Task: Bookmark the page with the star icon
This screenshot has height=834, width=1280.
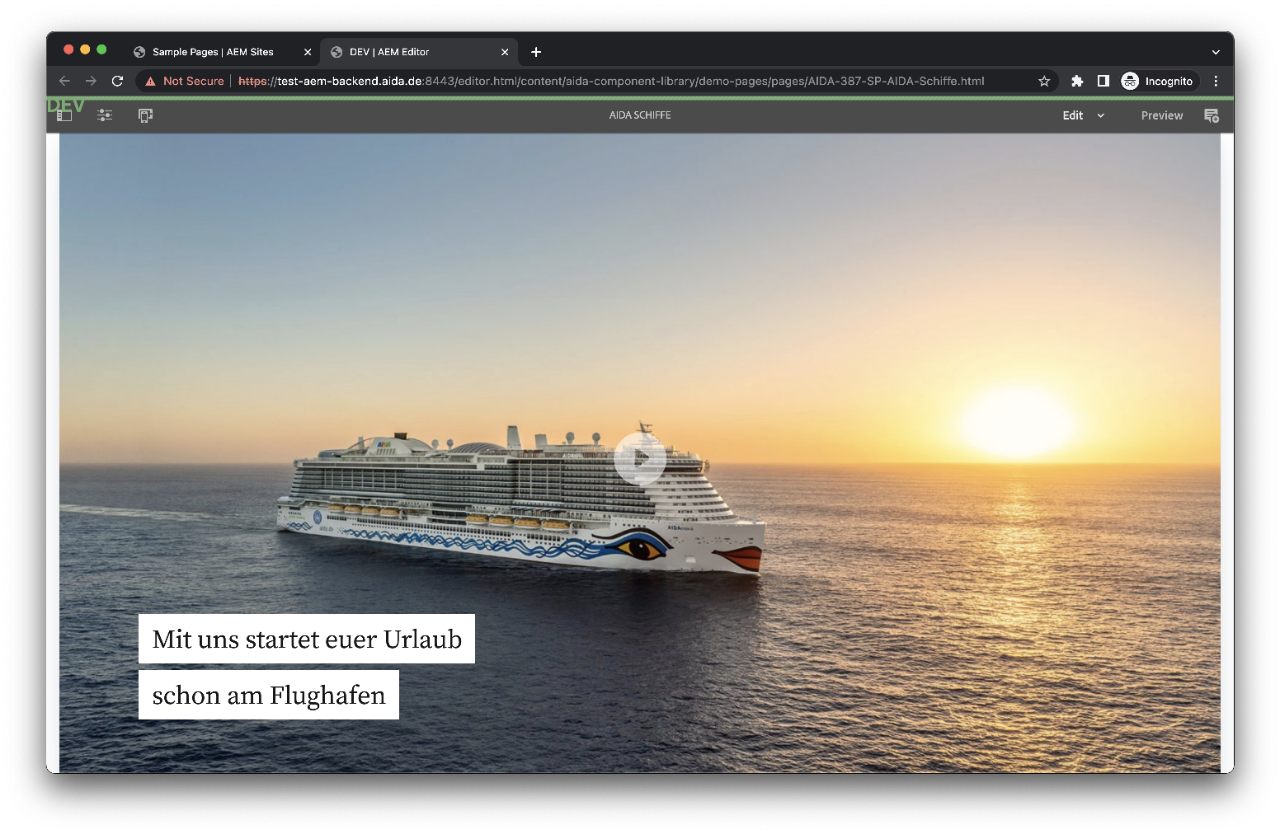Action: point(1043,80)
